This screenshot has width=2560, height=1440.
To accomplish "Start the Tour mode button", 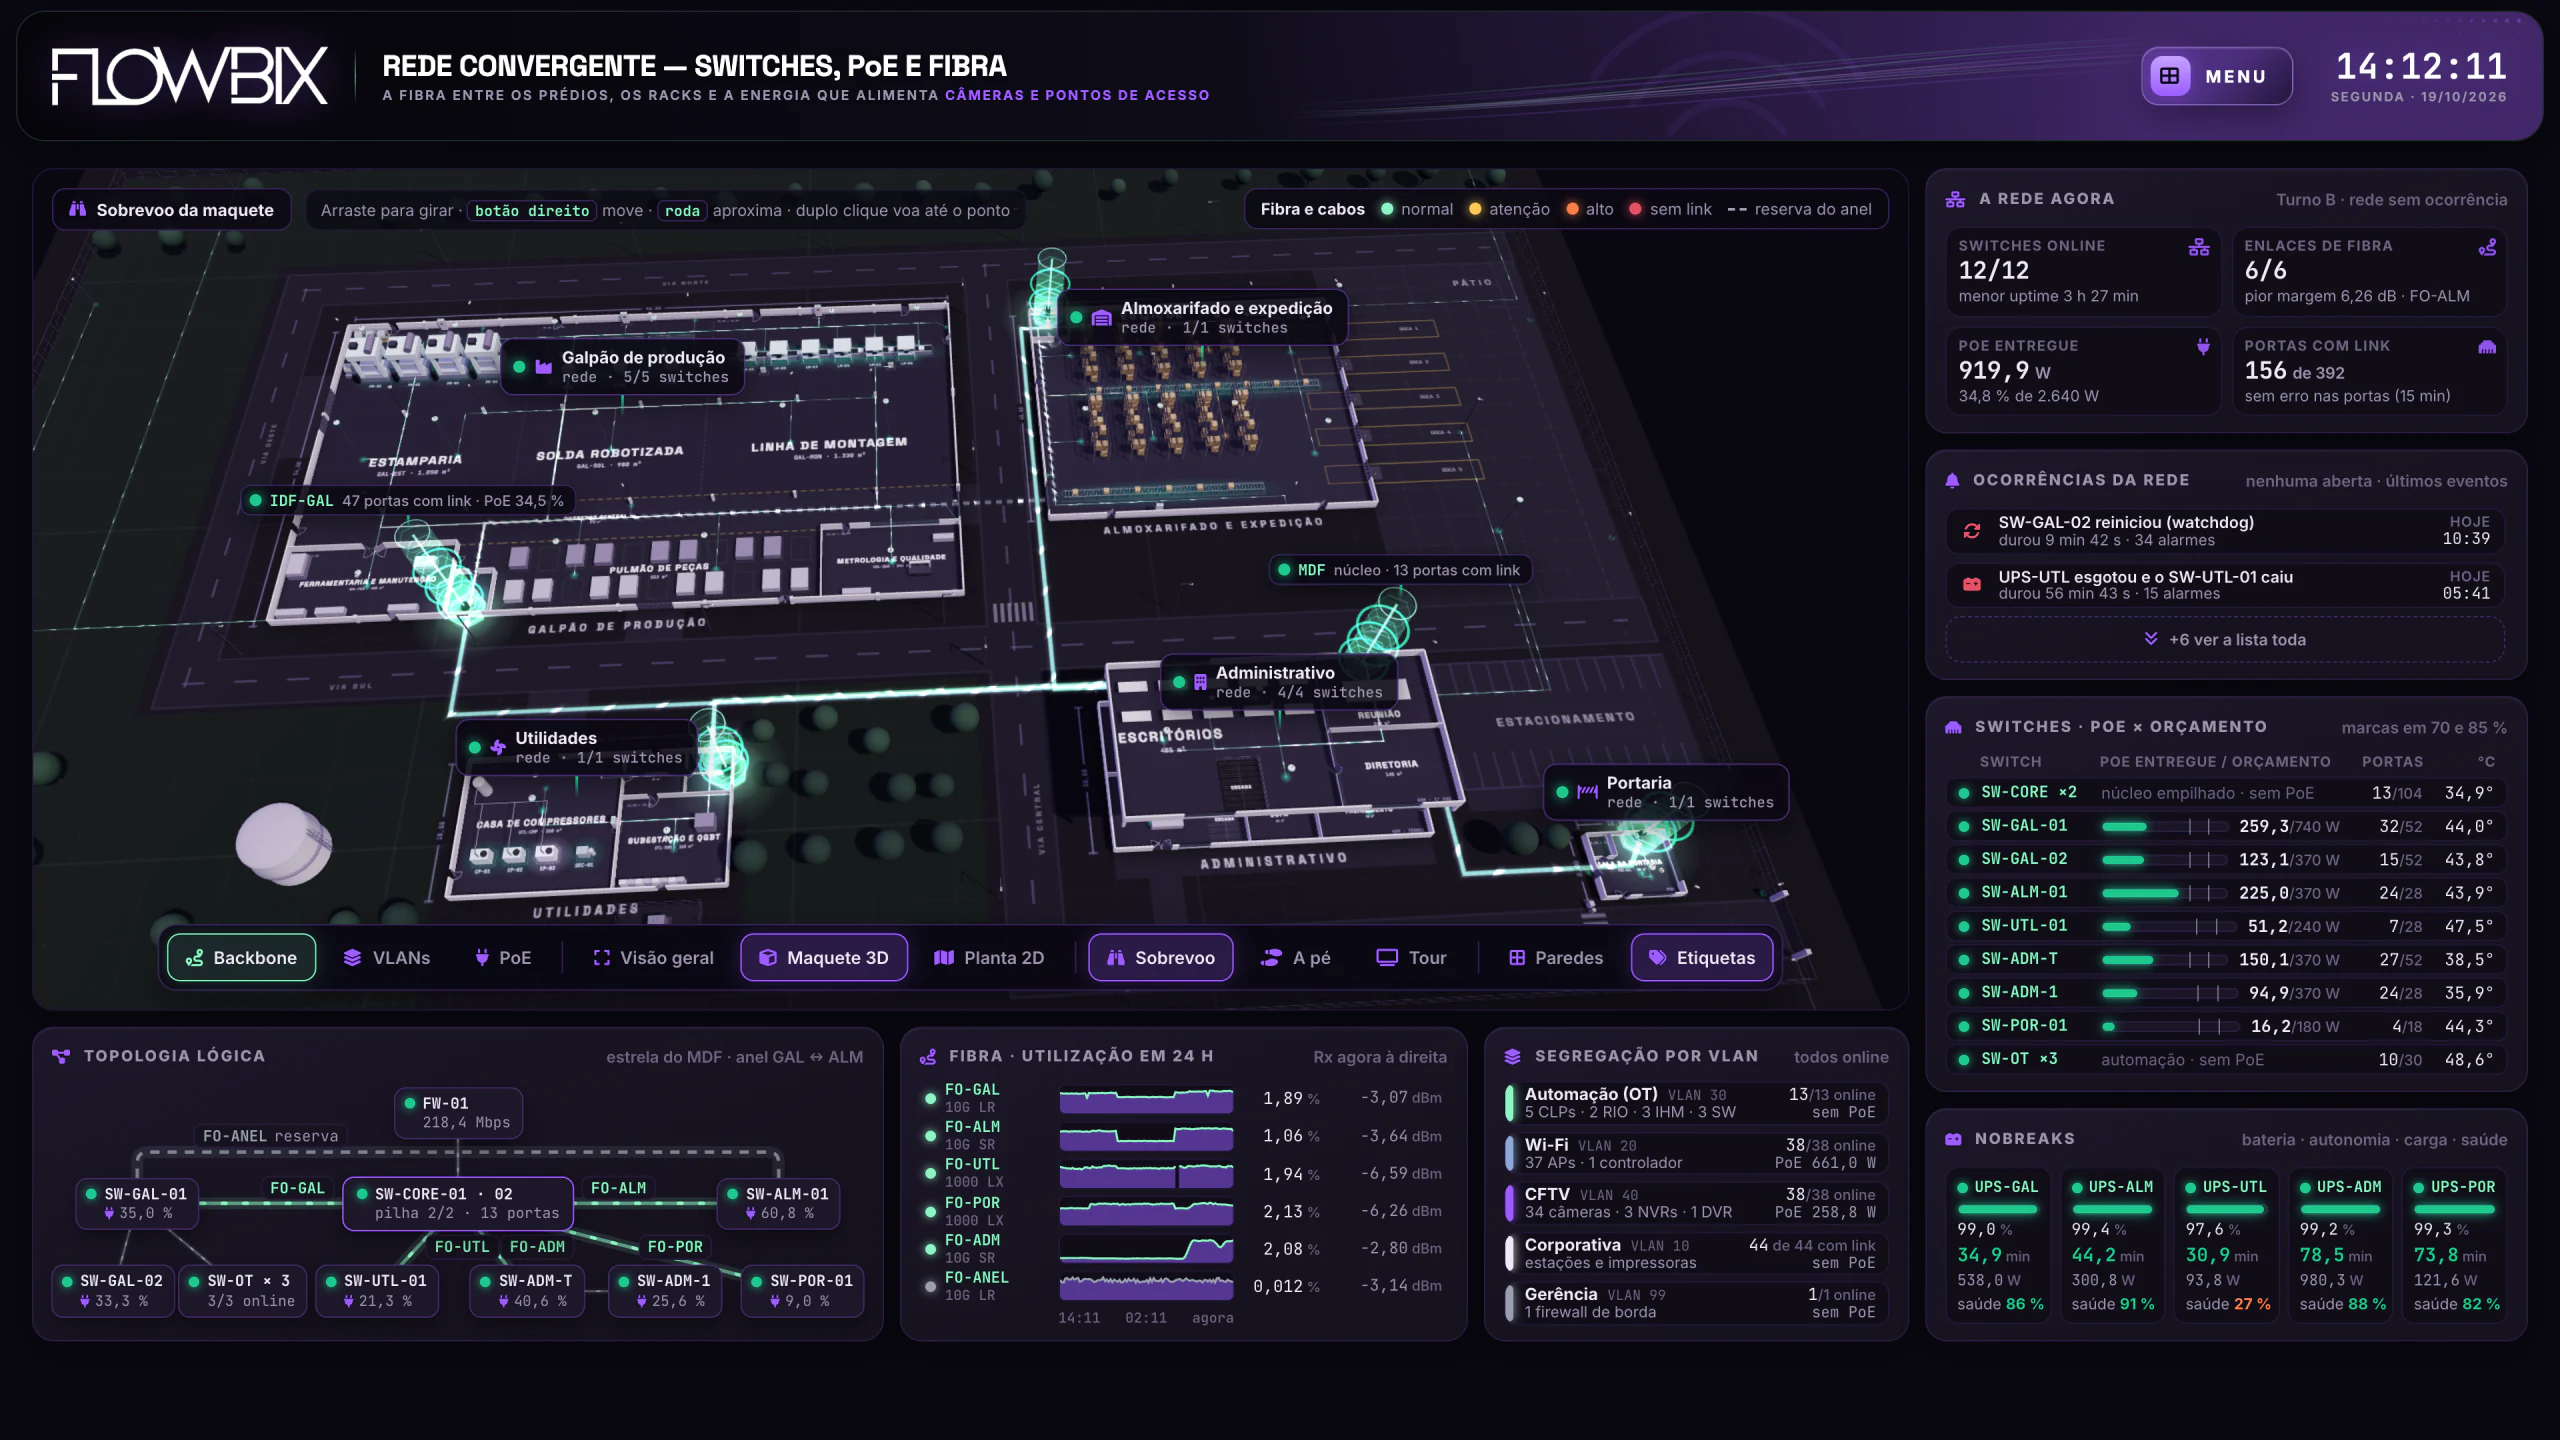I will tap(1412, 958).
